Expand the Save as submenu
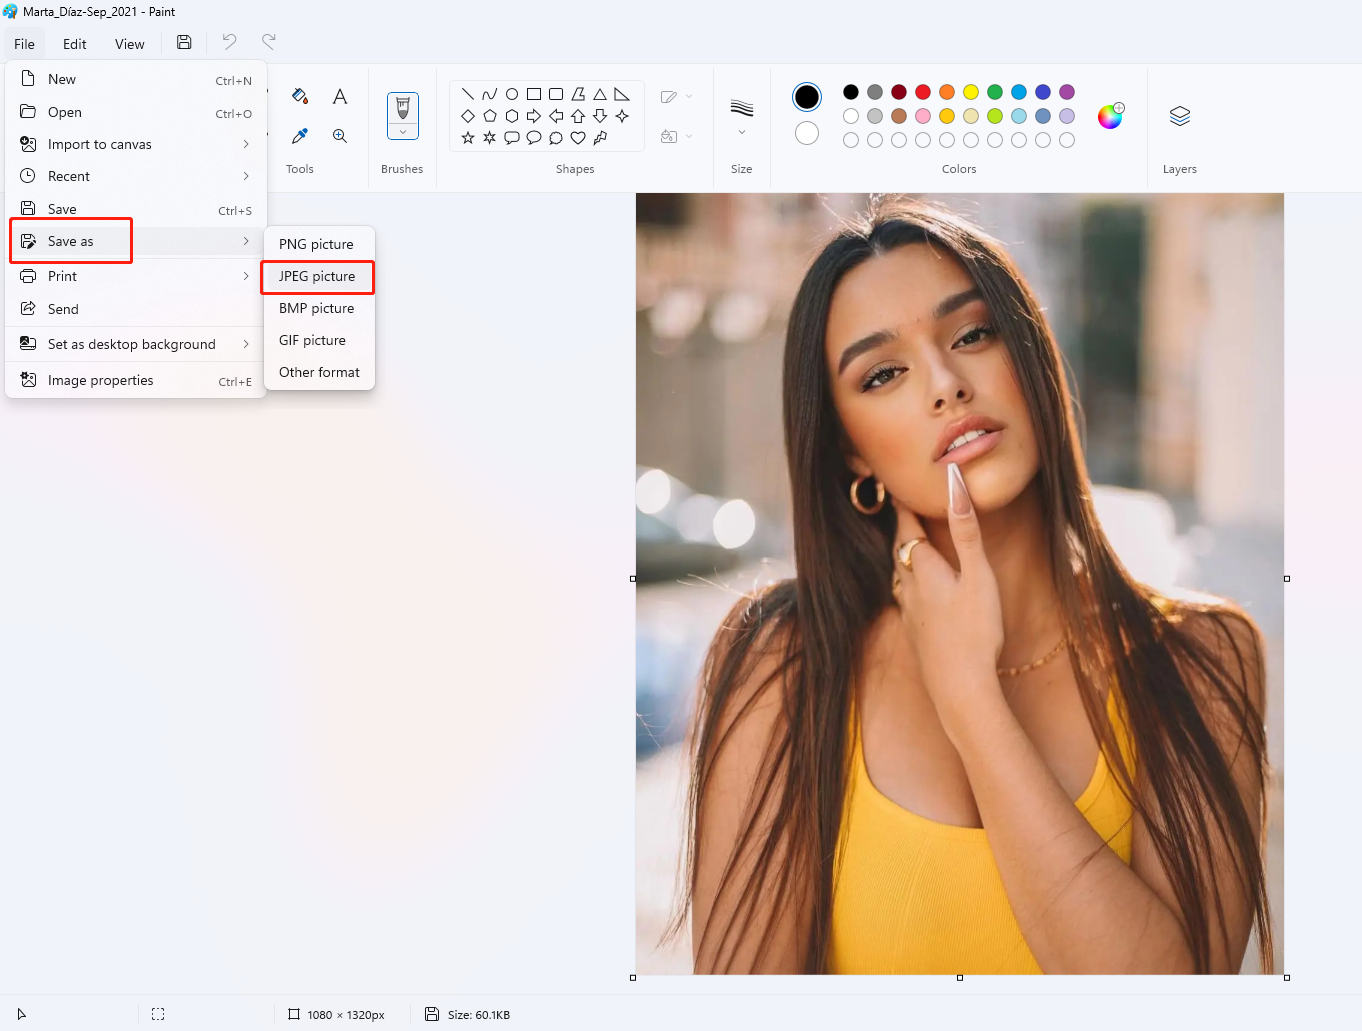The height and width of the screenshot is (1031, 1362). pyautogui.click(x=136, y=241)
